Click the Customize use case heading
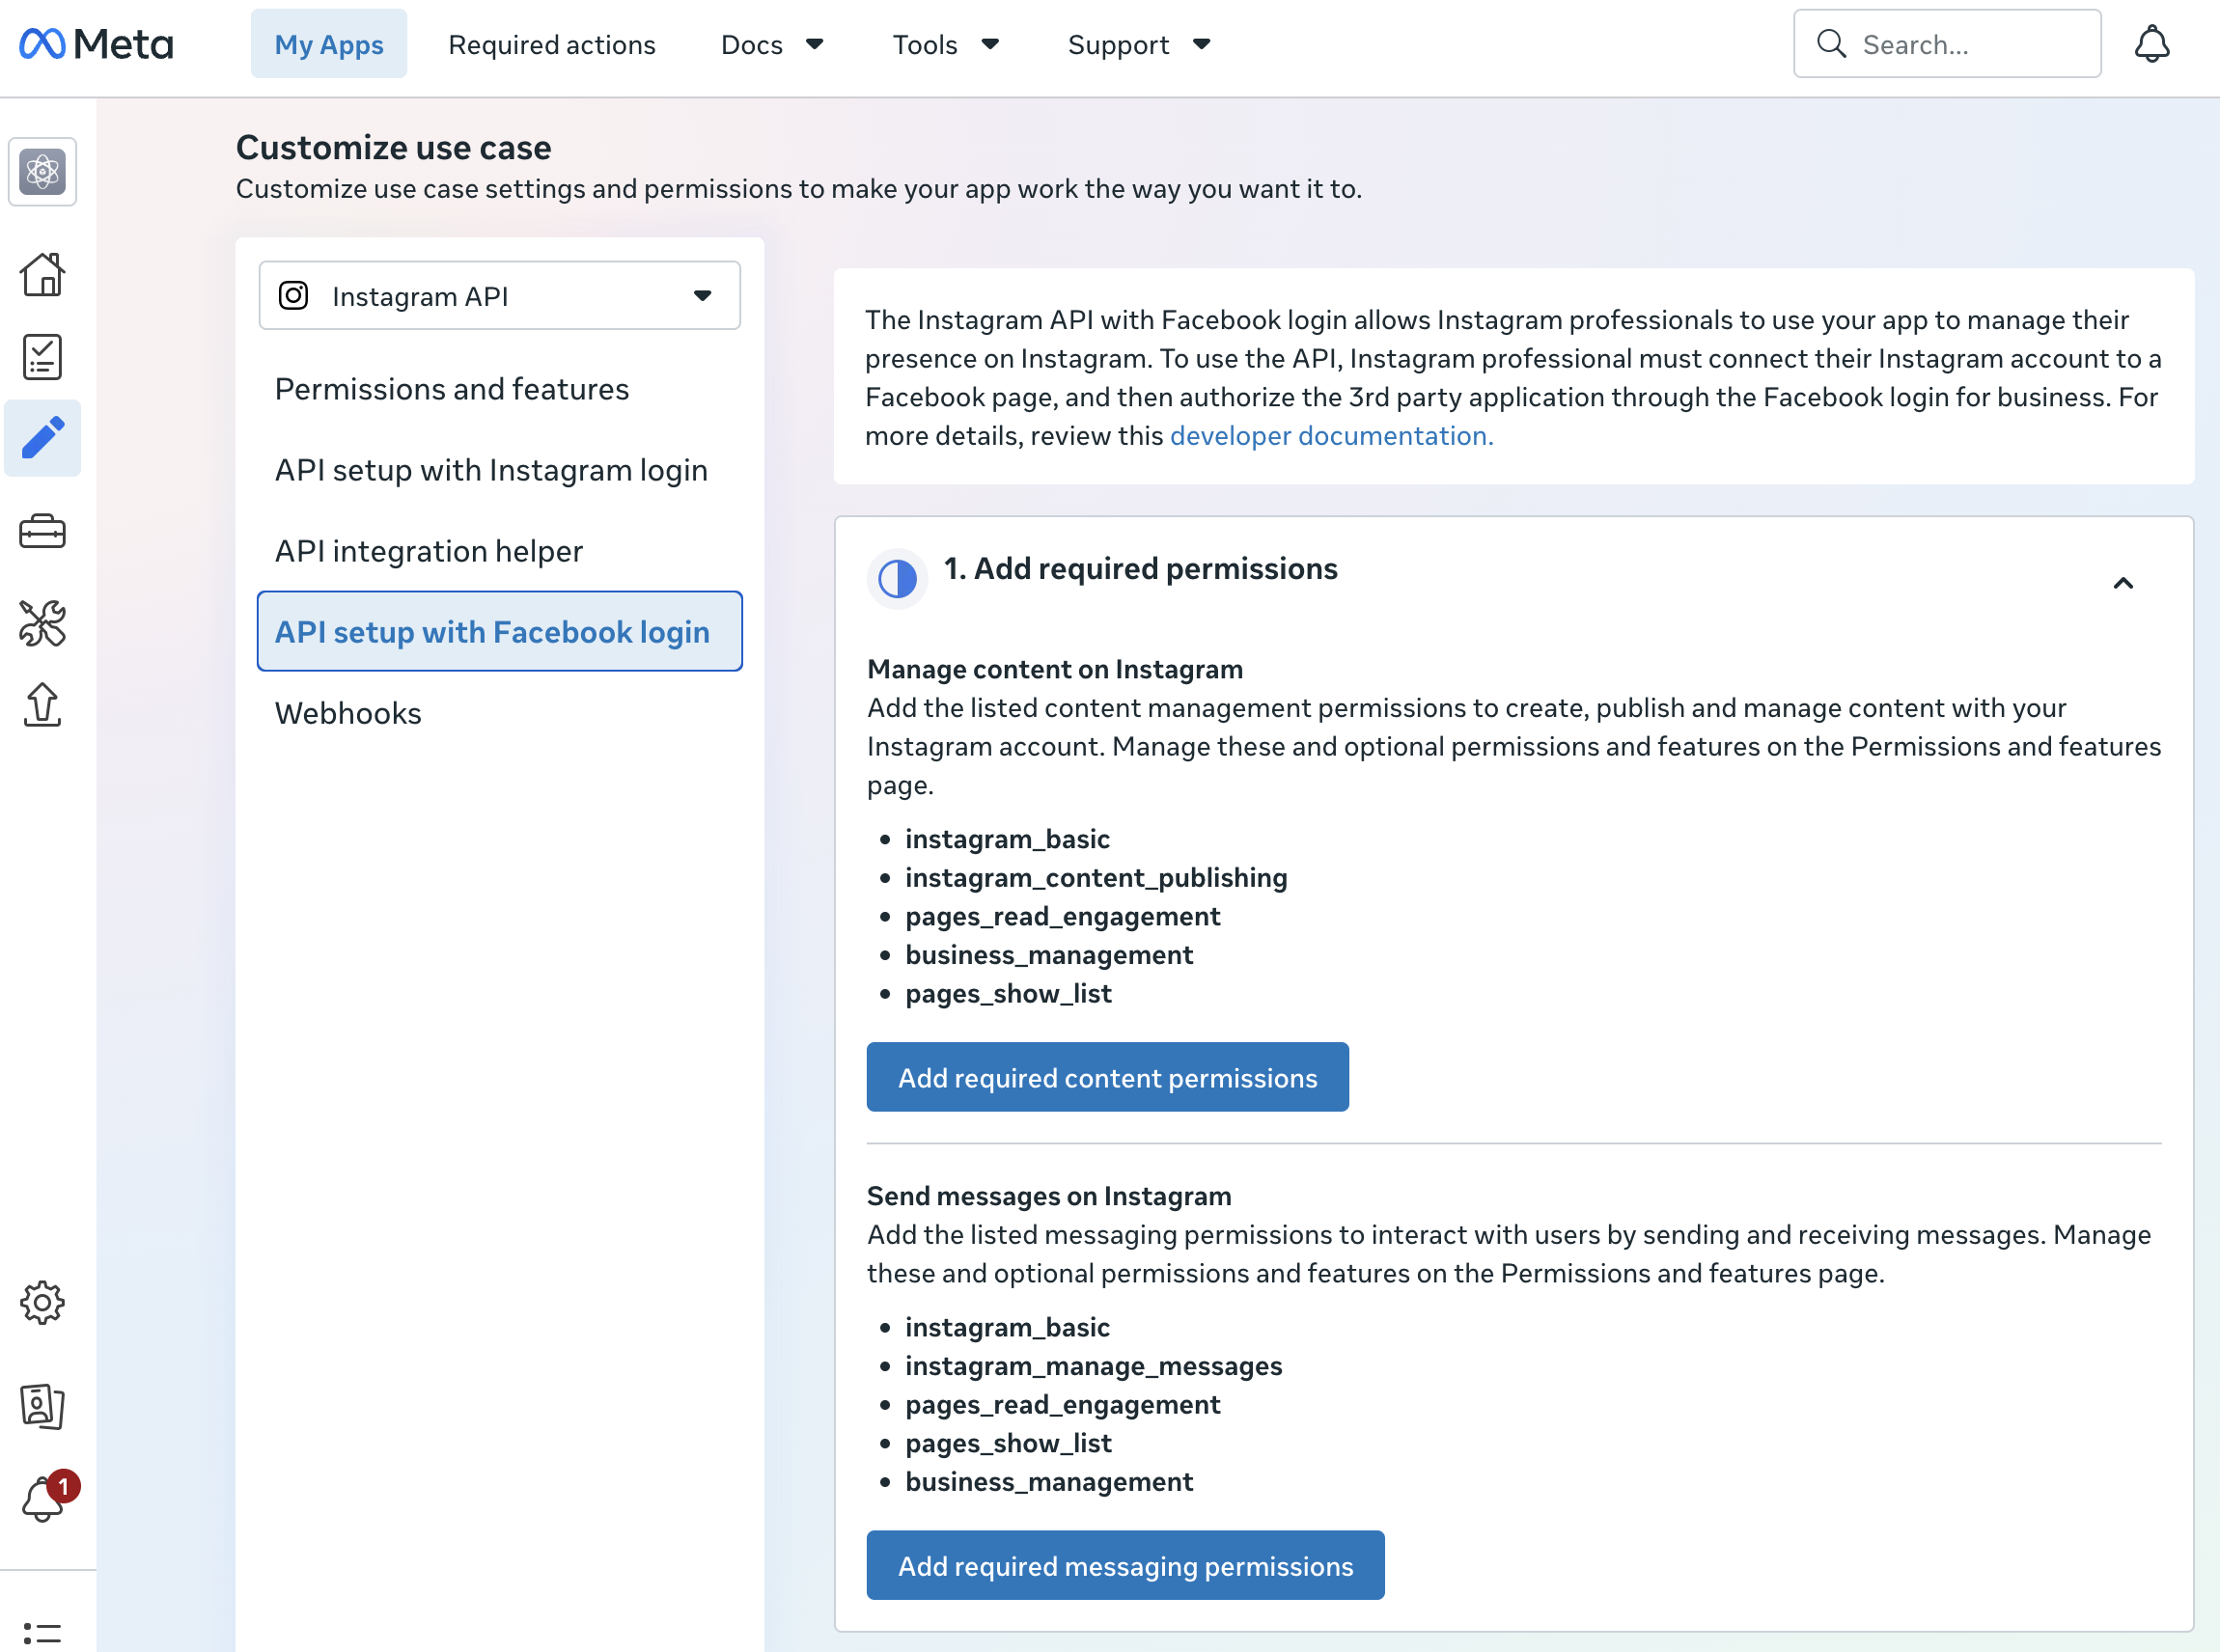Viewport: 2220px width, 1652px height. click(393, 148)
